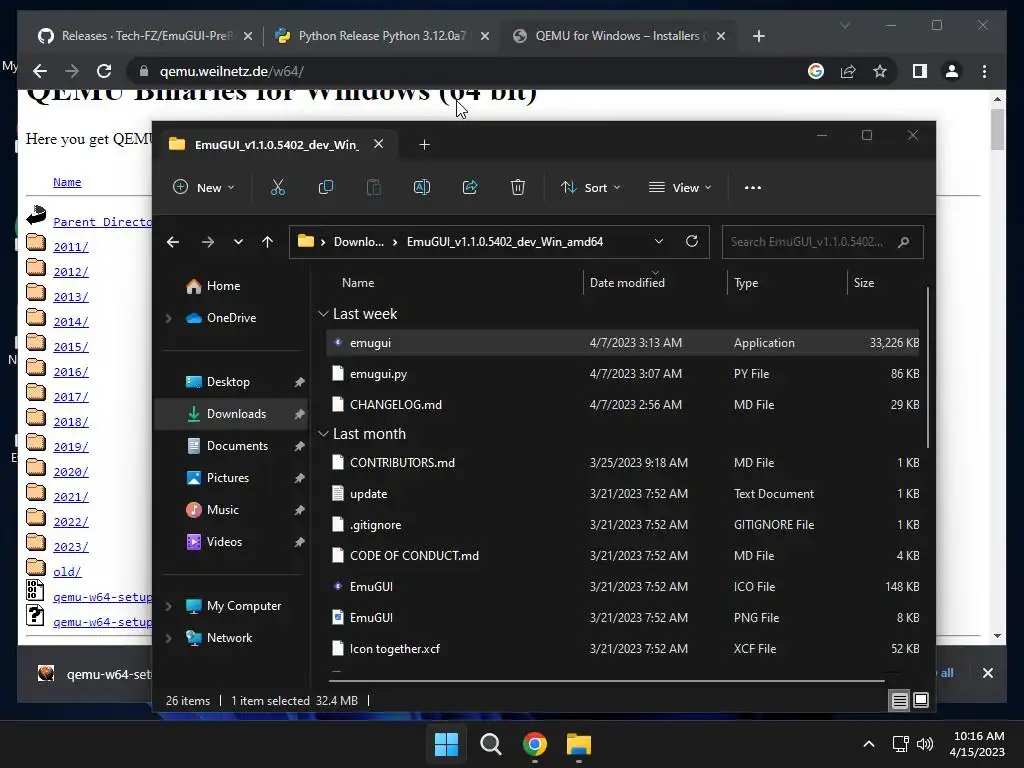Click the Rename icon in Explorer toolbar
The width and height of the screenshot is (1024, 768).
(x=422, y=187)
